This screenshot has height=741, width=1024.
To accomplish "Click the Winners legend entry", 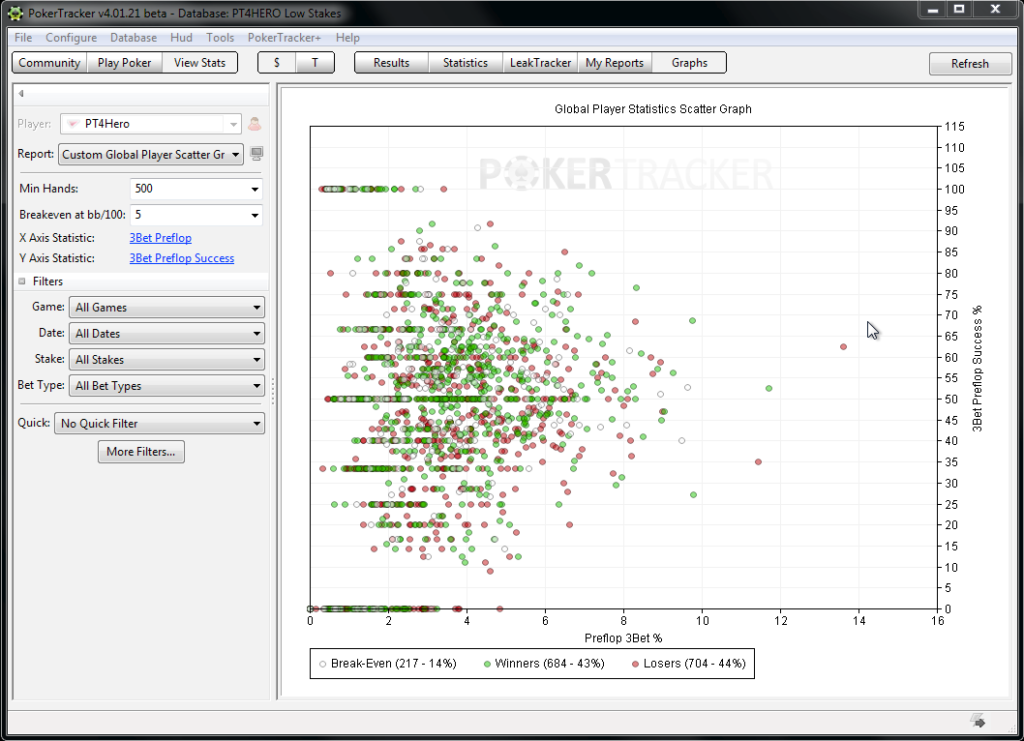I will click(544, 664).
